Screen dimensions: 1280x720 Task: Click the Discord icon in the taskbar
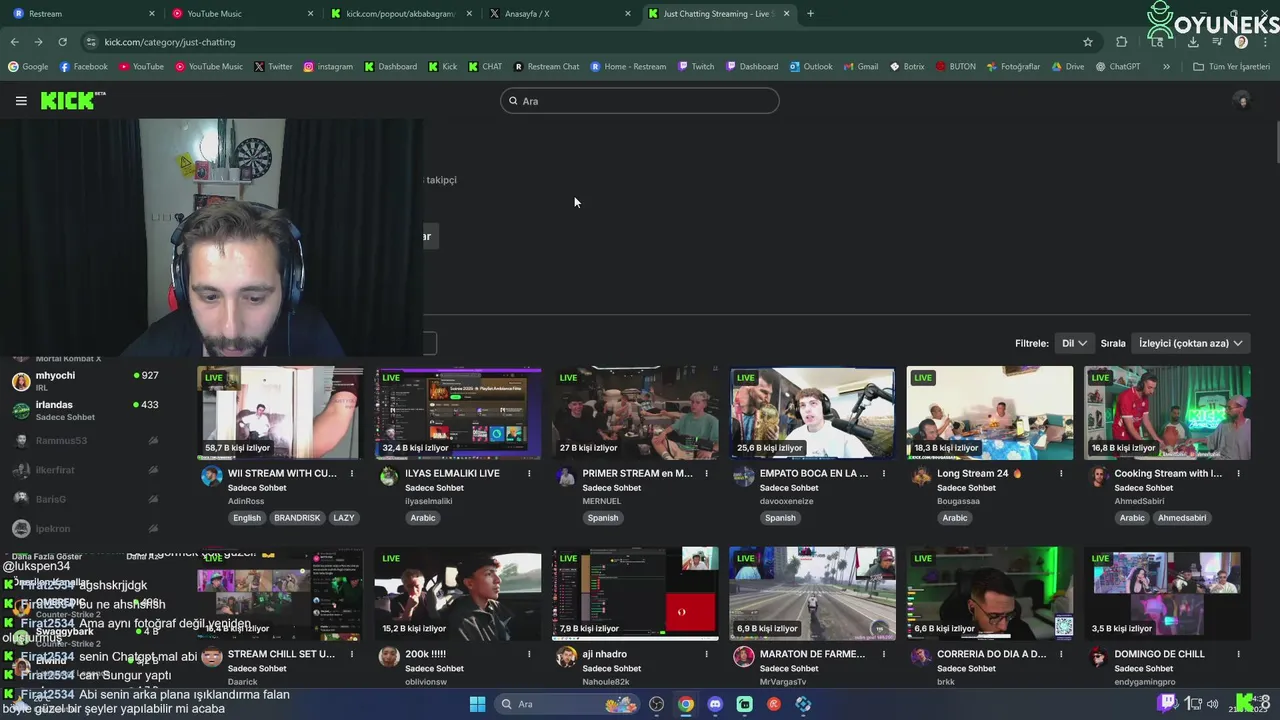click(715, 704)
